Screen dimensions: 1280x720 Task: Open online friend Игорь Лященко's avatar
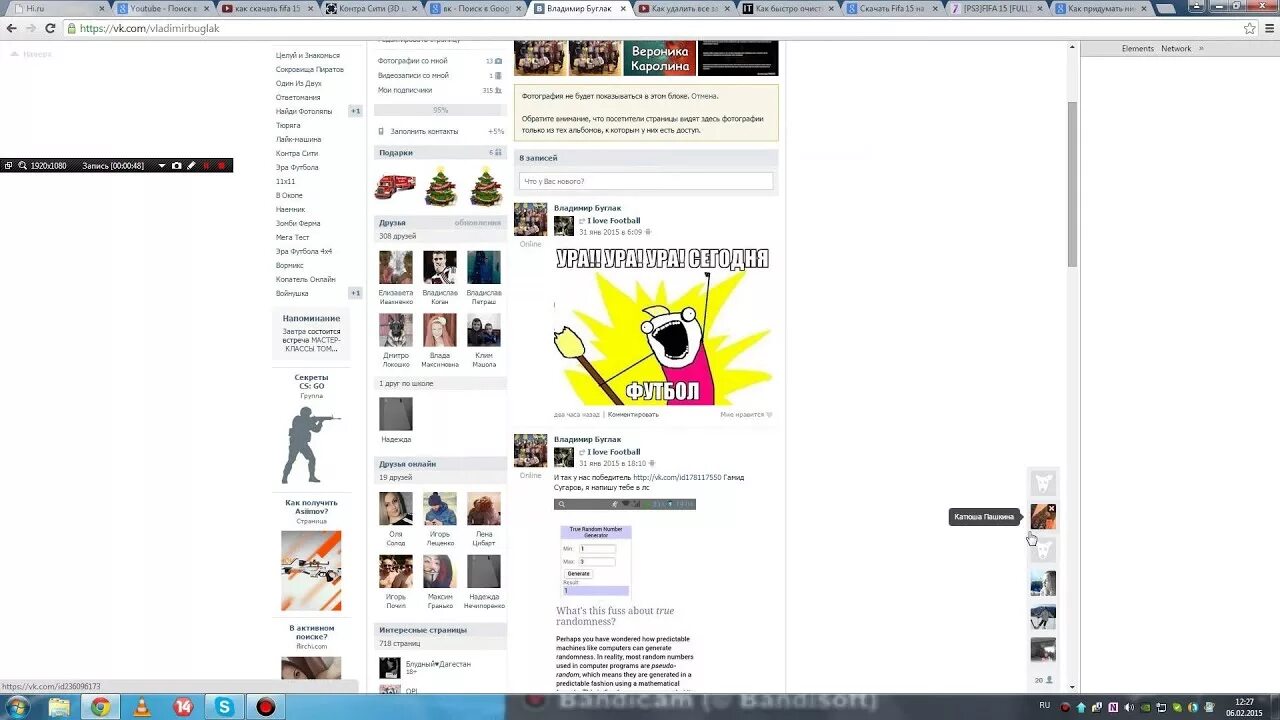(x=440, y=508)
